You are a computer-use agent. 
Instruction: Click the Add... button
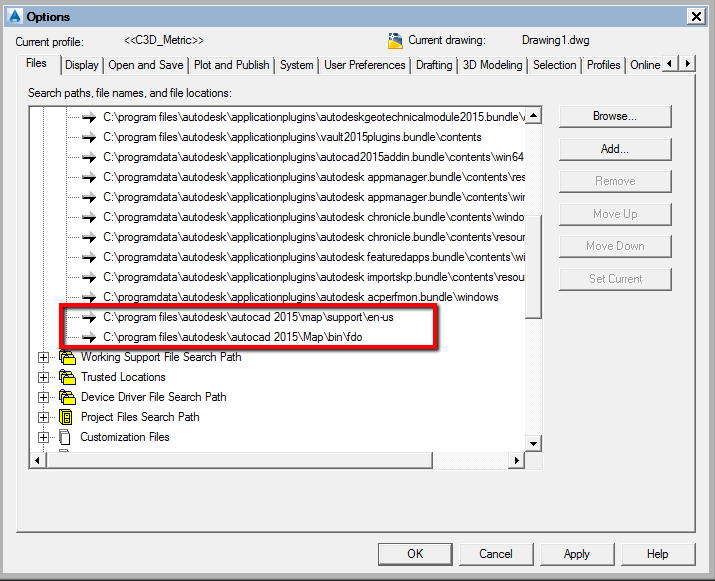(x=615, y=149)
